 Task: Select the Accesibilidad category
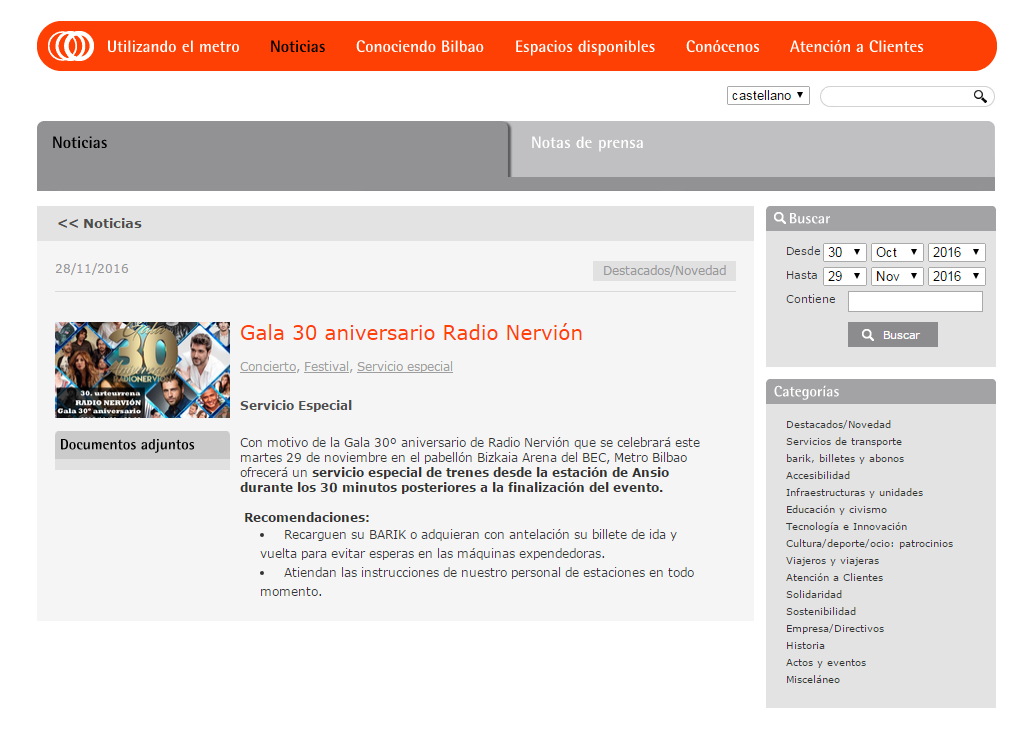tap(818, 475)
